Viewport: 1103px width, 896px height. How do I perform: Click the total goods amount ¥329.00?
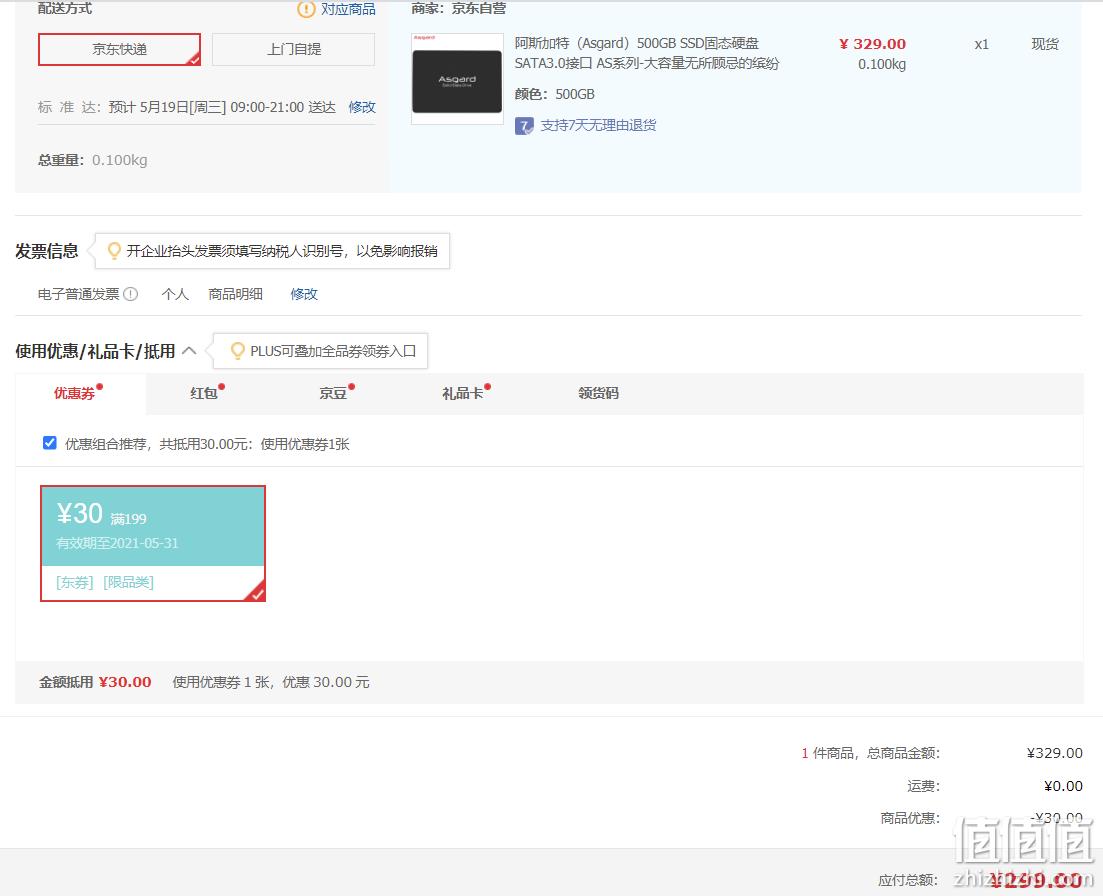point(1054,753)
